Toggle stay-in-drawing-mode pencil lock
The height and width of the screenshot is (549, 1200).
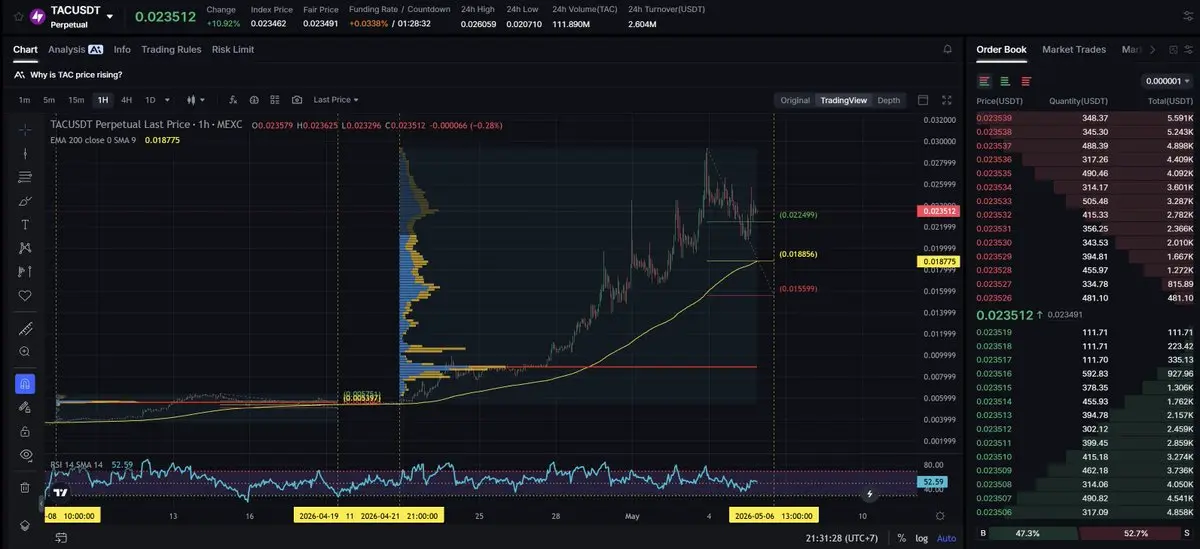tap(25, 407)
